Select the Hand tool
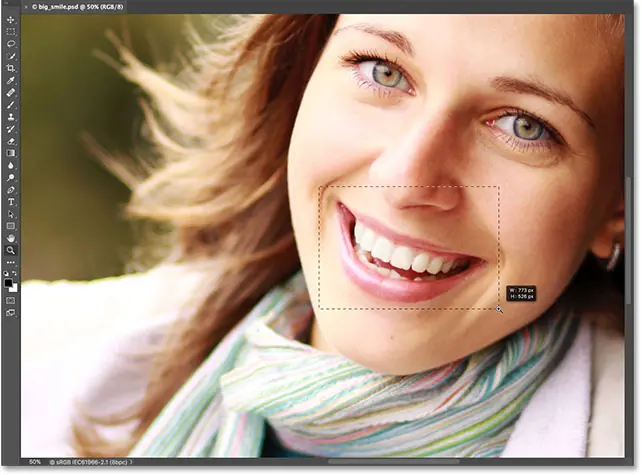This screenshot has height=475, width=642. pyautogui.click(x=11, y=238)
